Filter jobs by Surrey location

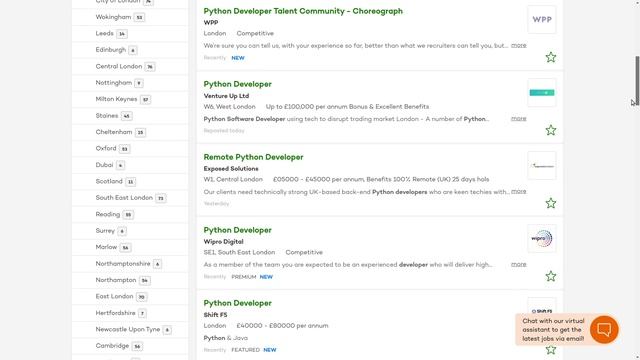point(105,231)
